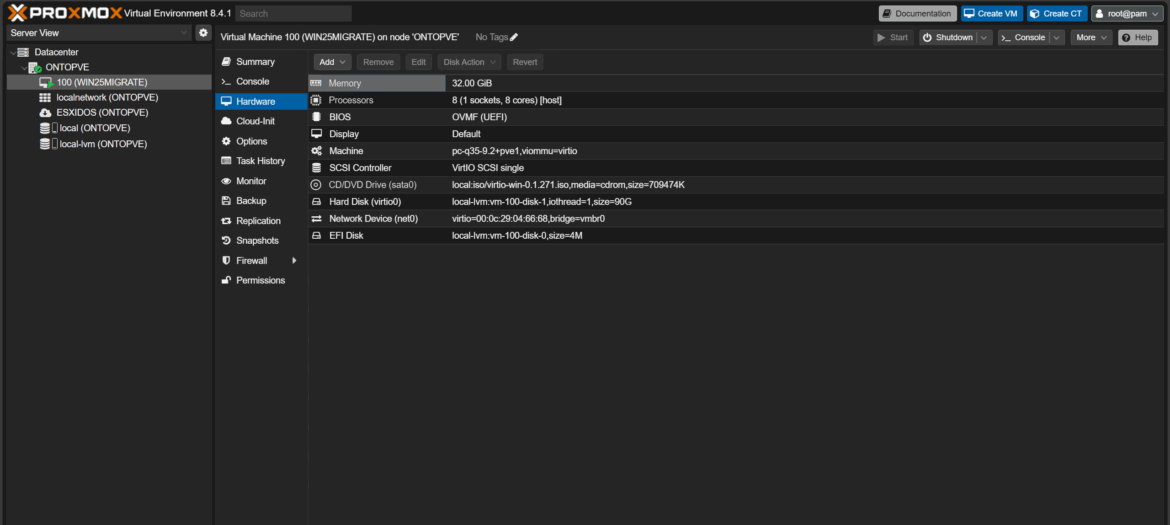Click the Shutdown button

[x=948, y=37]
